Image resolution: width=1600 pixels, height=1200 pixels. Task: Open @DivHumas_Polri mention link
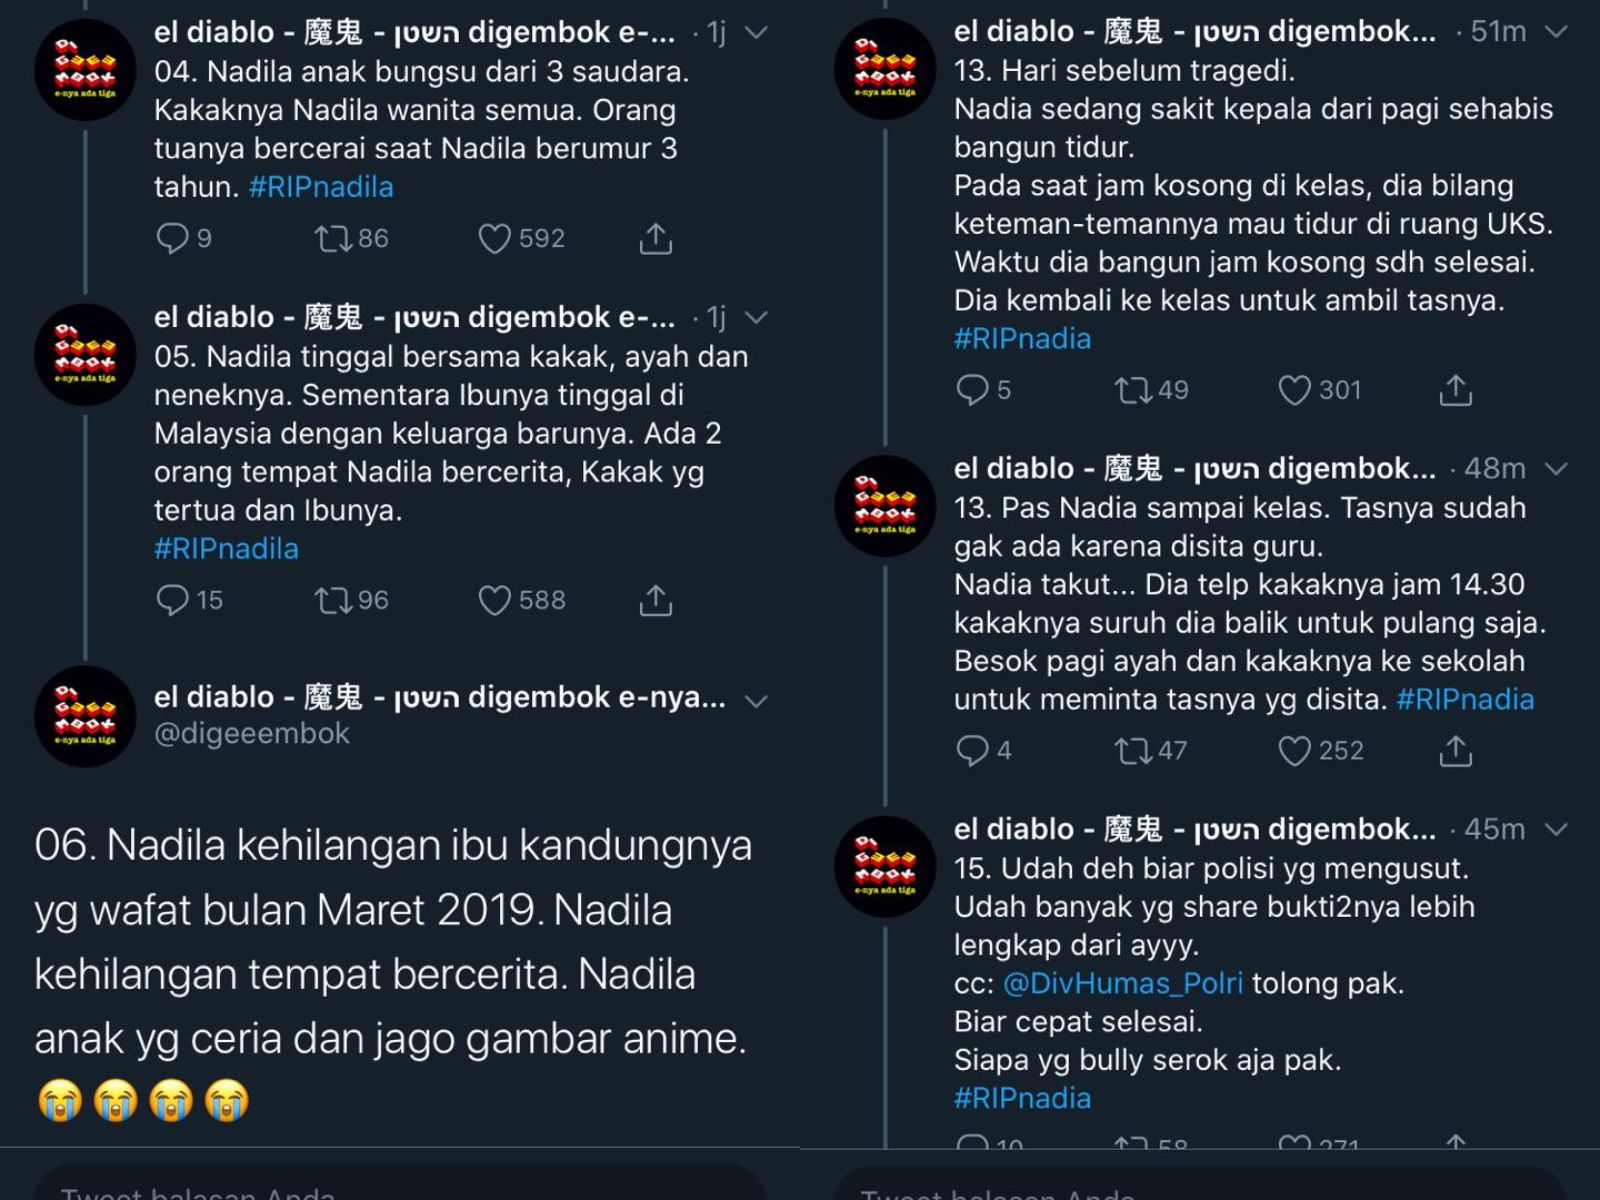point(1123,983)
